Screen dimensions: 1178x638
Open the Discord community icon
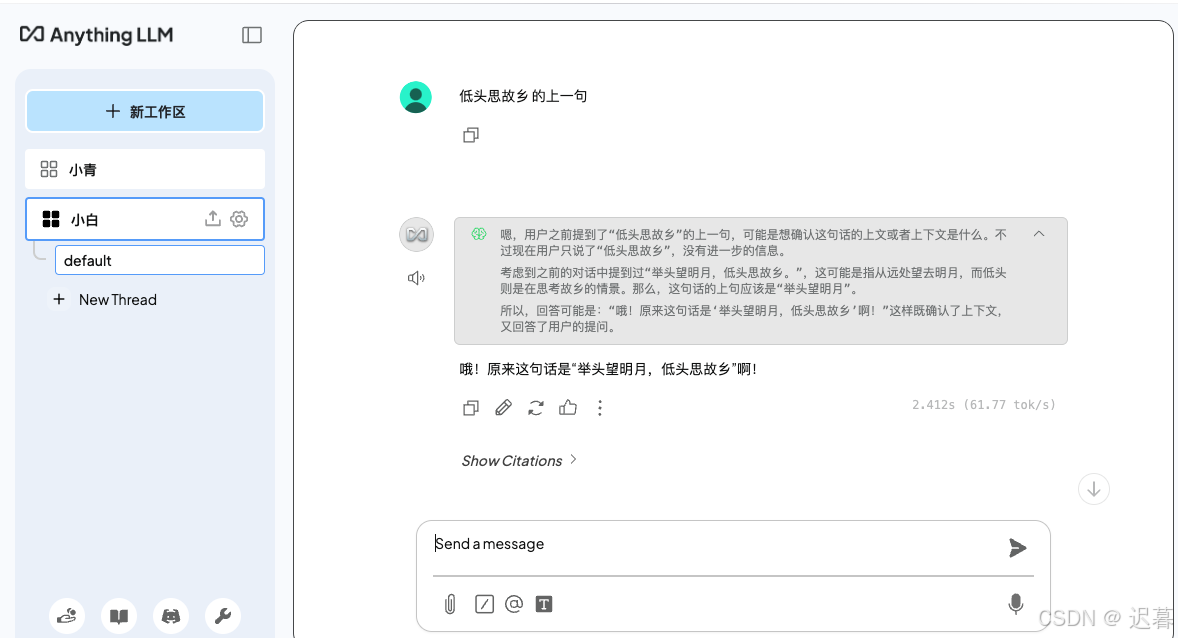coord(170,616)
